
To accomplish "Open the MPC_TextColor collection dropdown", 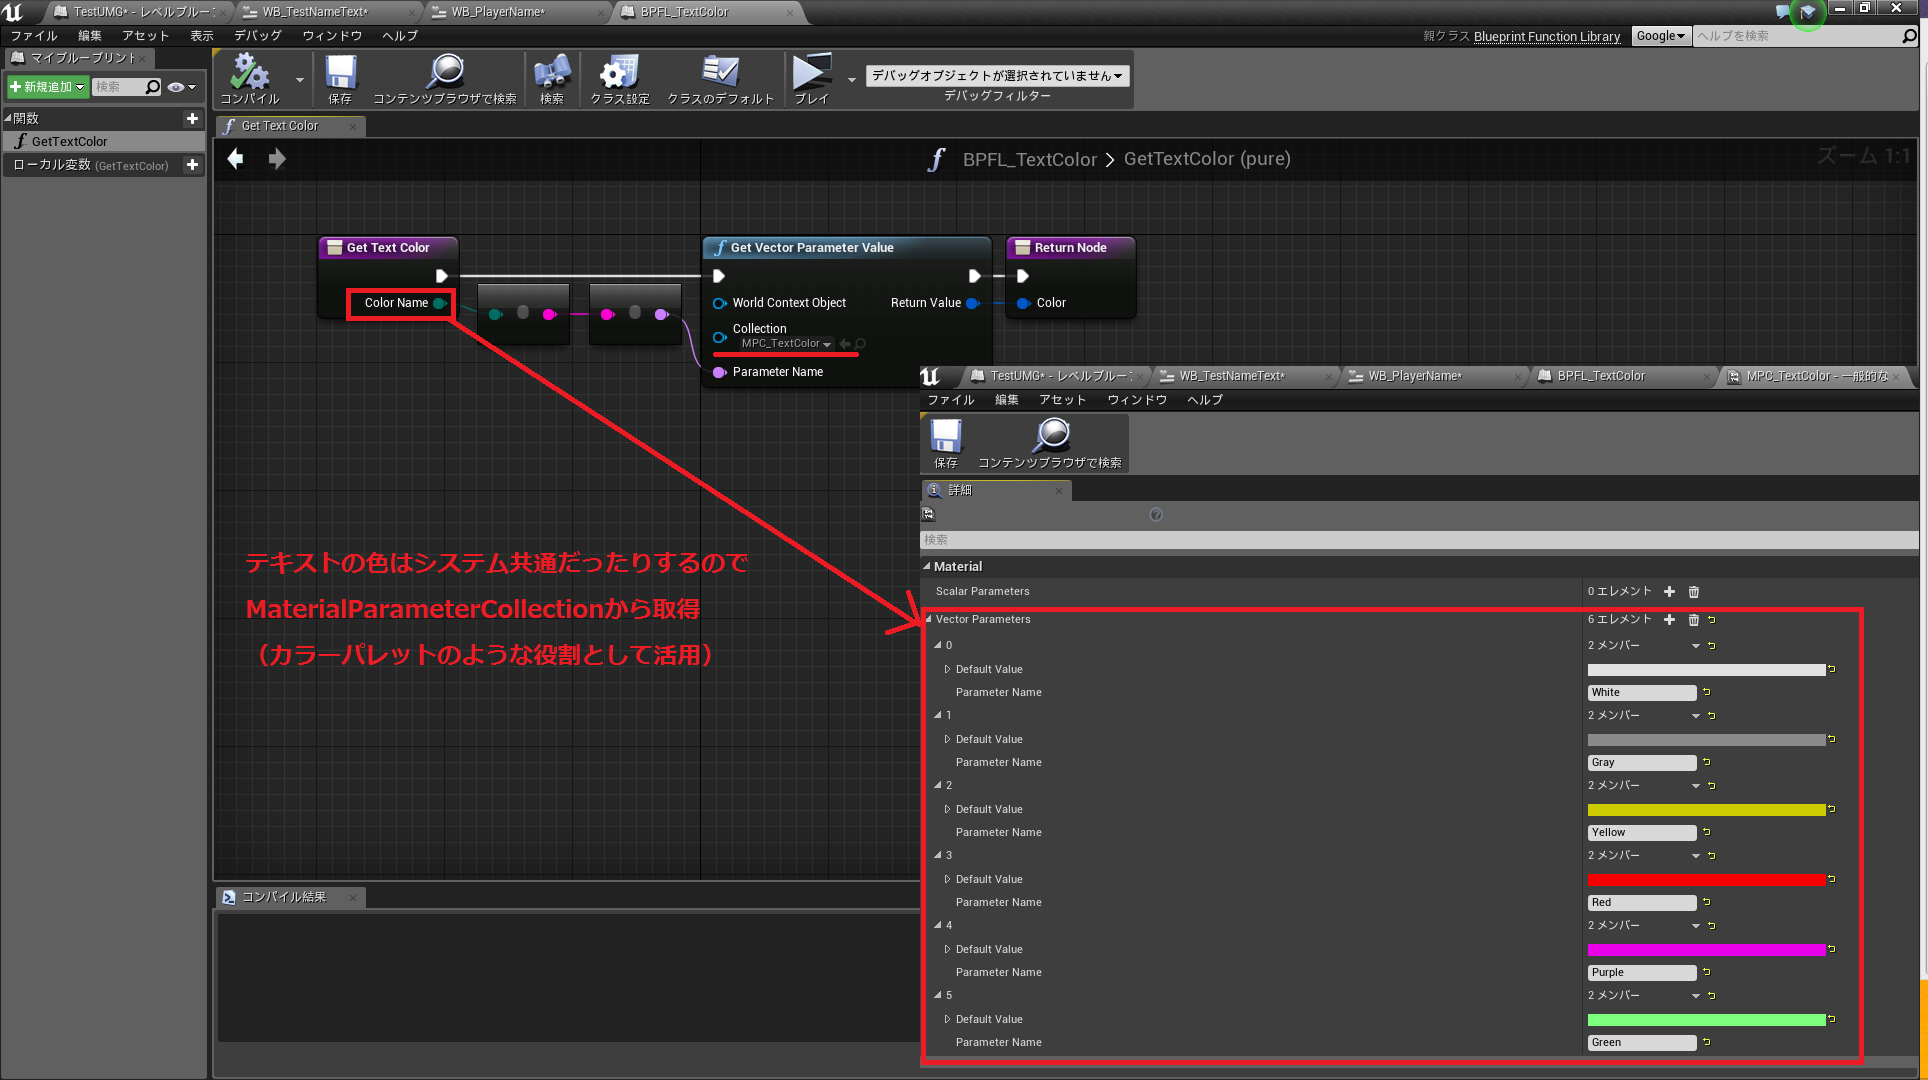I will (x=786, y=344).
